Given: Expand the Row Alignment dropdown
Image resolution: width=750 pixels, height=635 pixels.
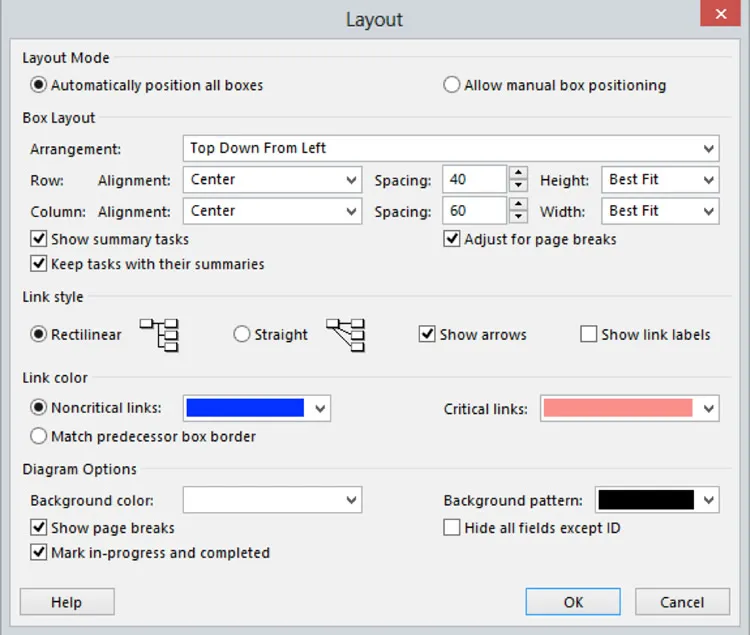Looking at the screenshot, I should point(351,181).
